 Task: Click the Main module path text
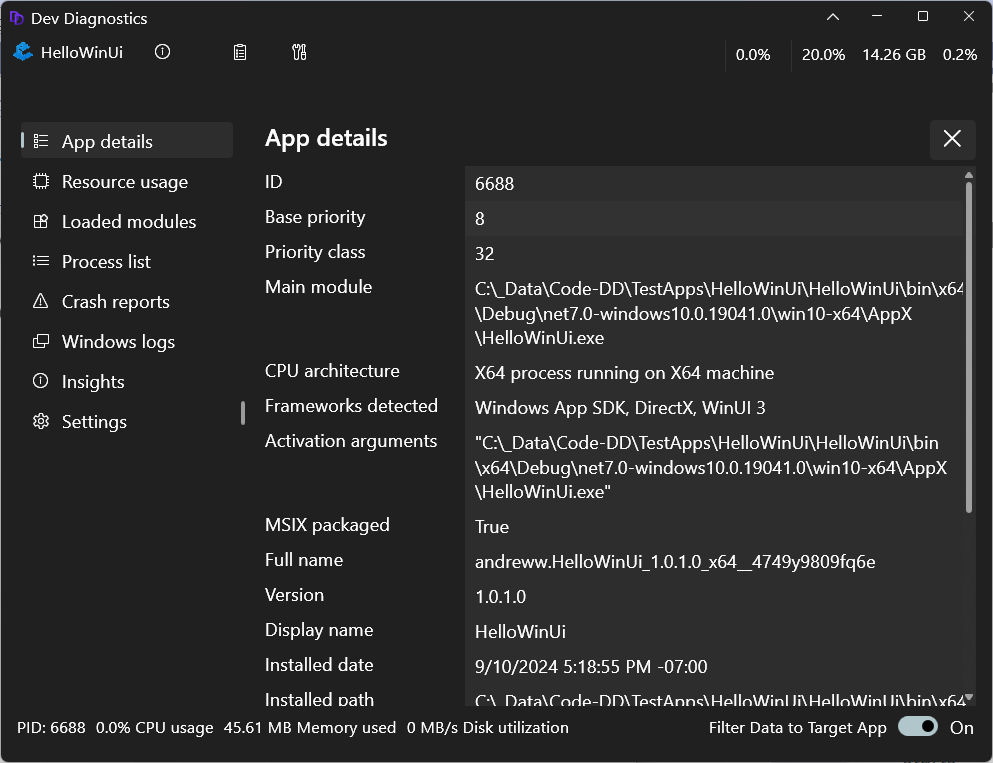(x=719, y=313)
